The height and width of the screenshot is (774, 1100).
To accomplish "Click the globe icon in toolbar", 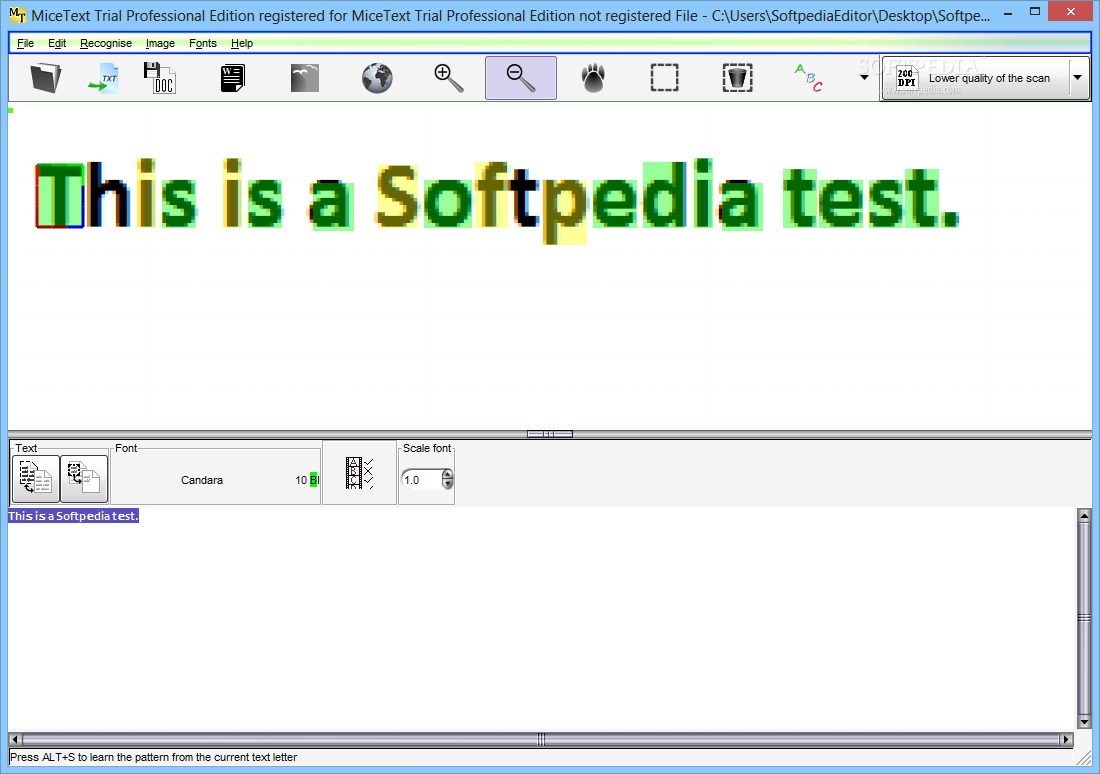I will click(377, 78).
